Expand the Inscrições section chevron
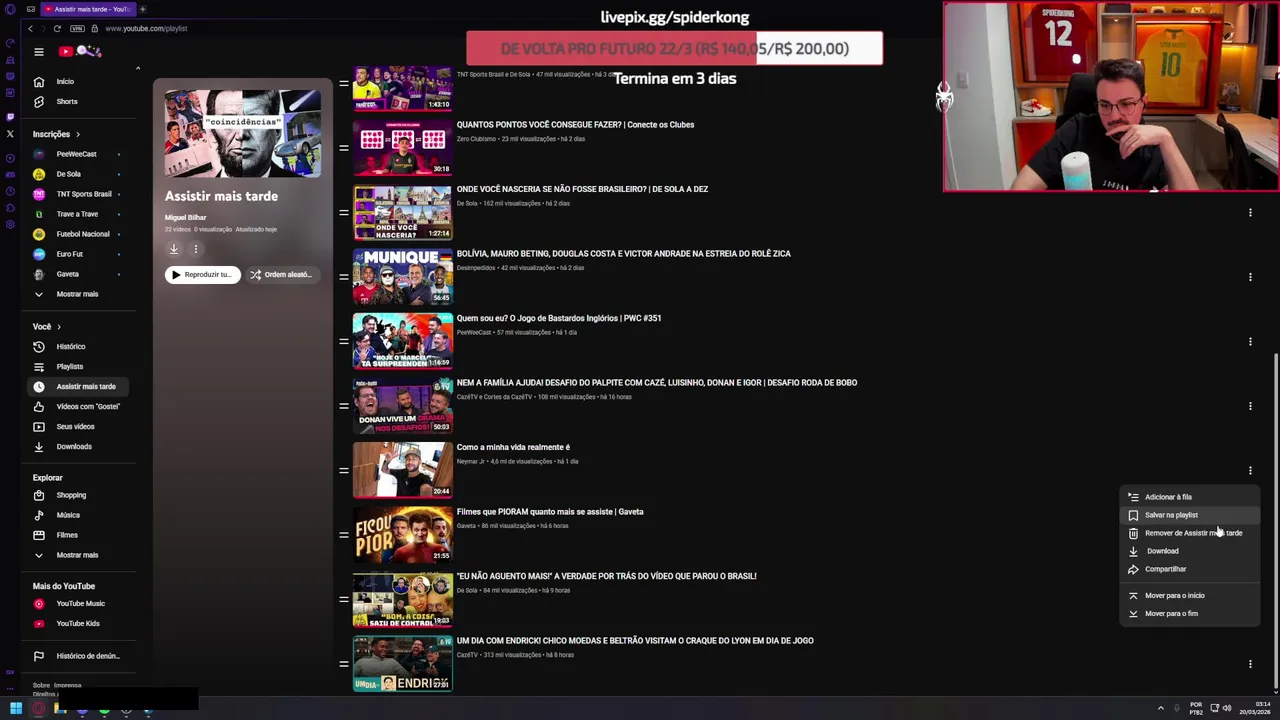 tap(78, 134)
